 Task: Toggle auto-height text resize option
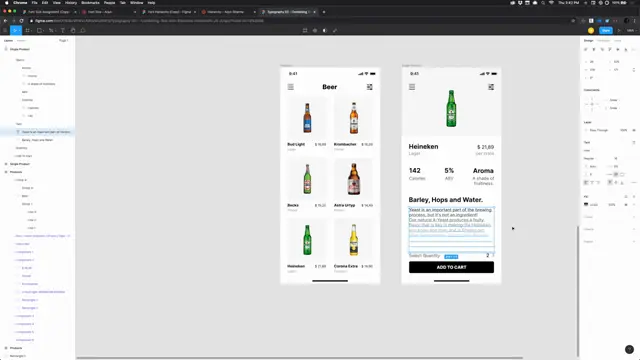pos(616,174)
